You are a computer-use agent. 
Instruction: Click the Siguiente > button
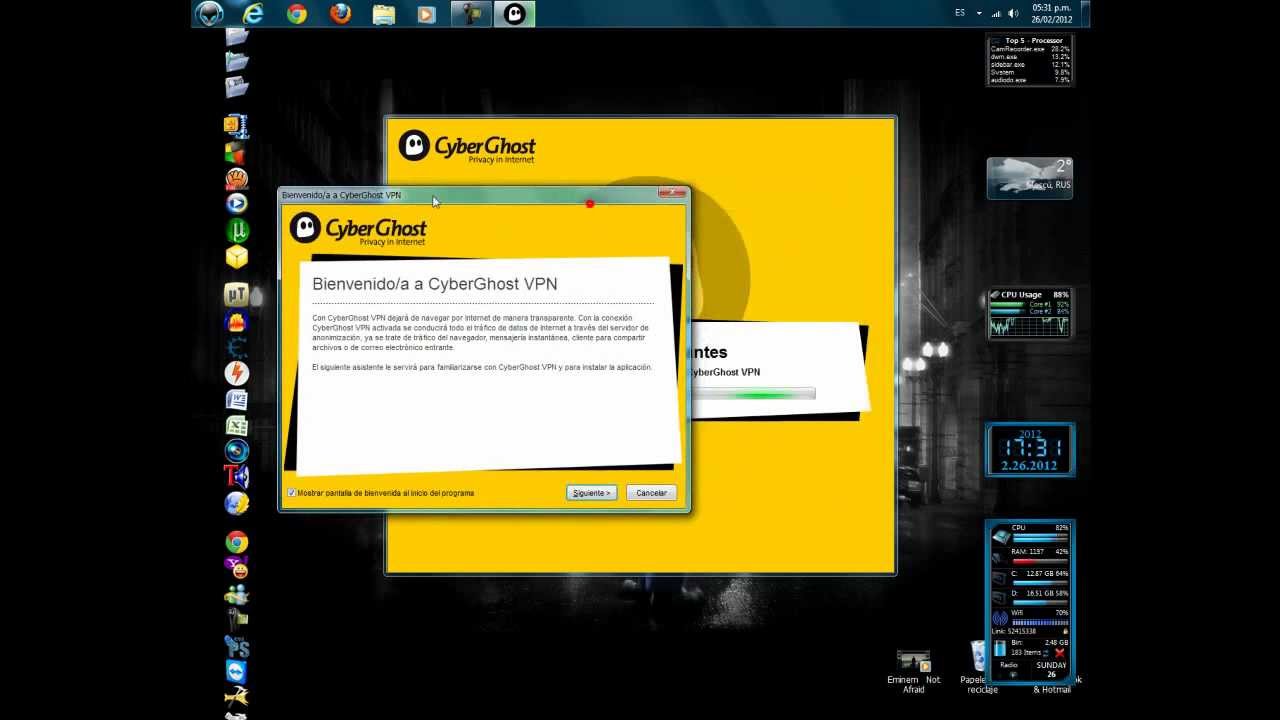click(x=591, y=493)
